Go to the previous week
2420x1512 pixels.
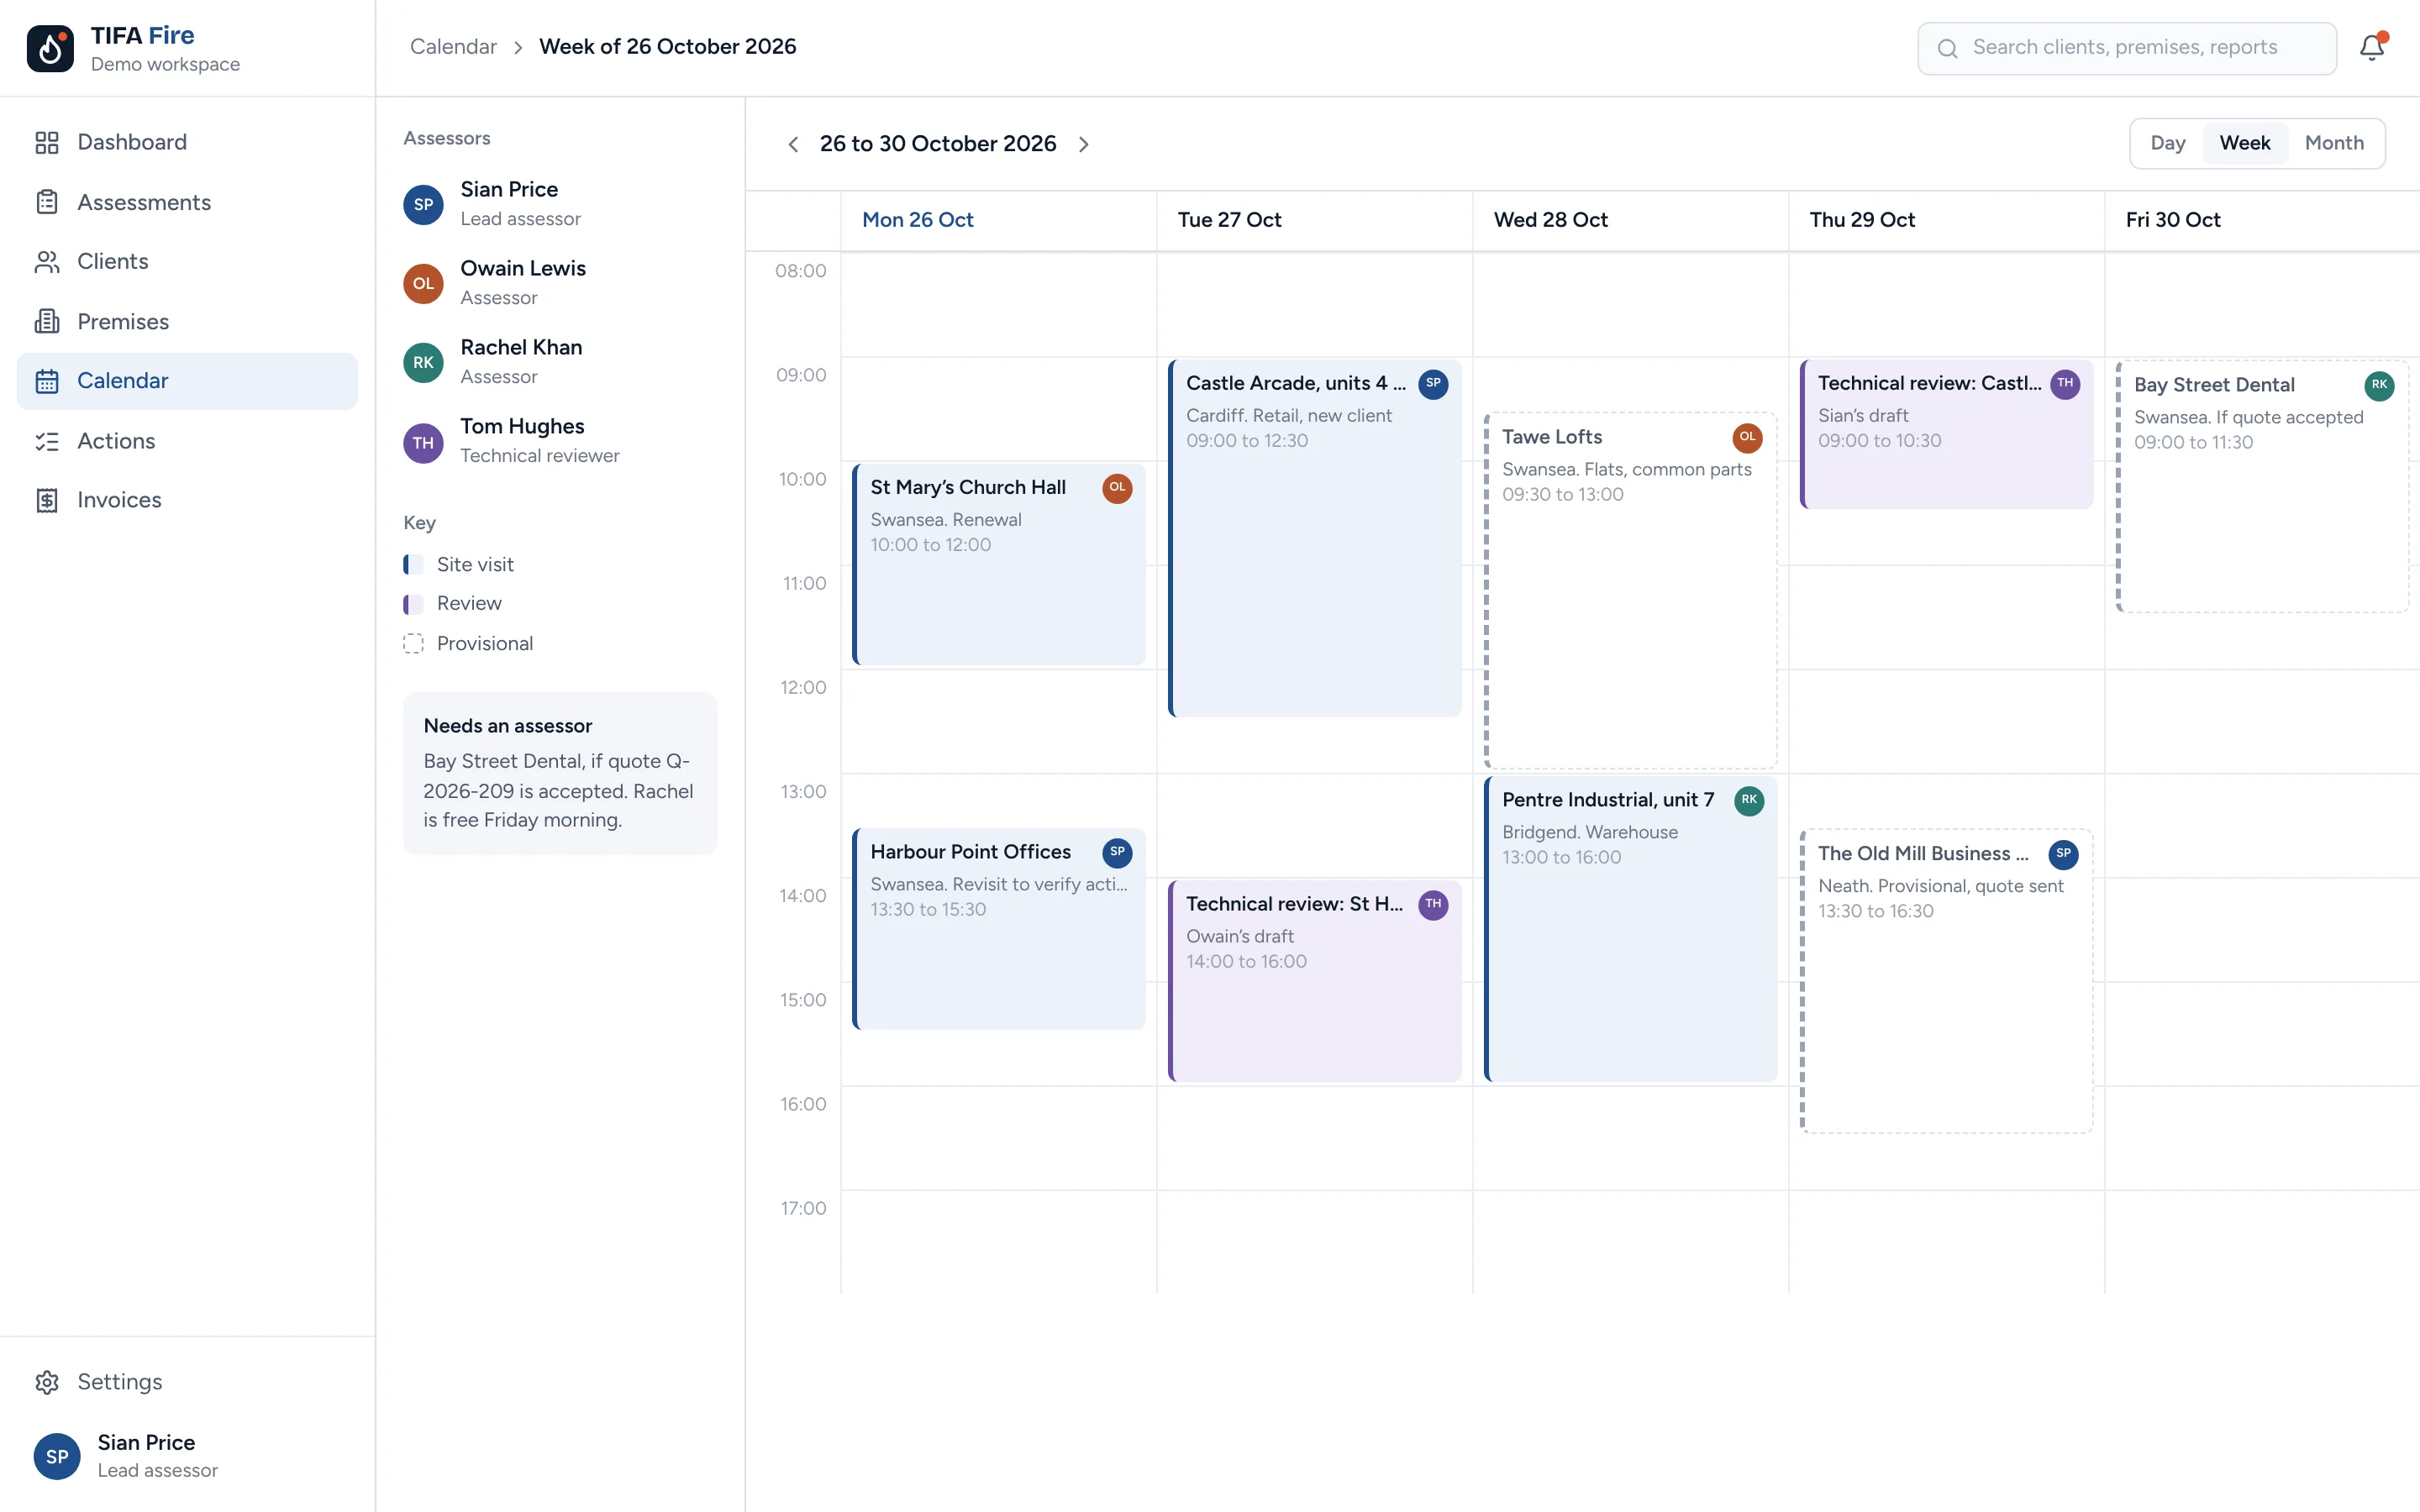(793, 144)
